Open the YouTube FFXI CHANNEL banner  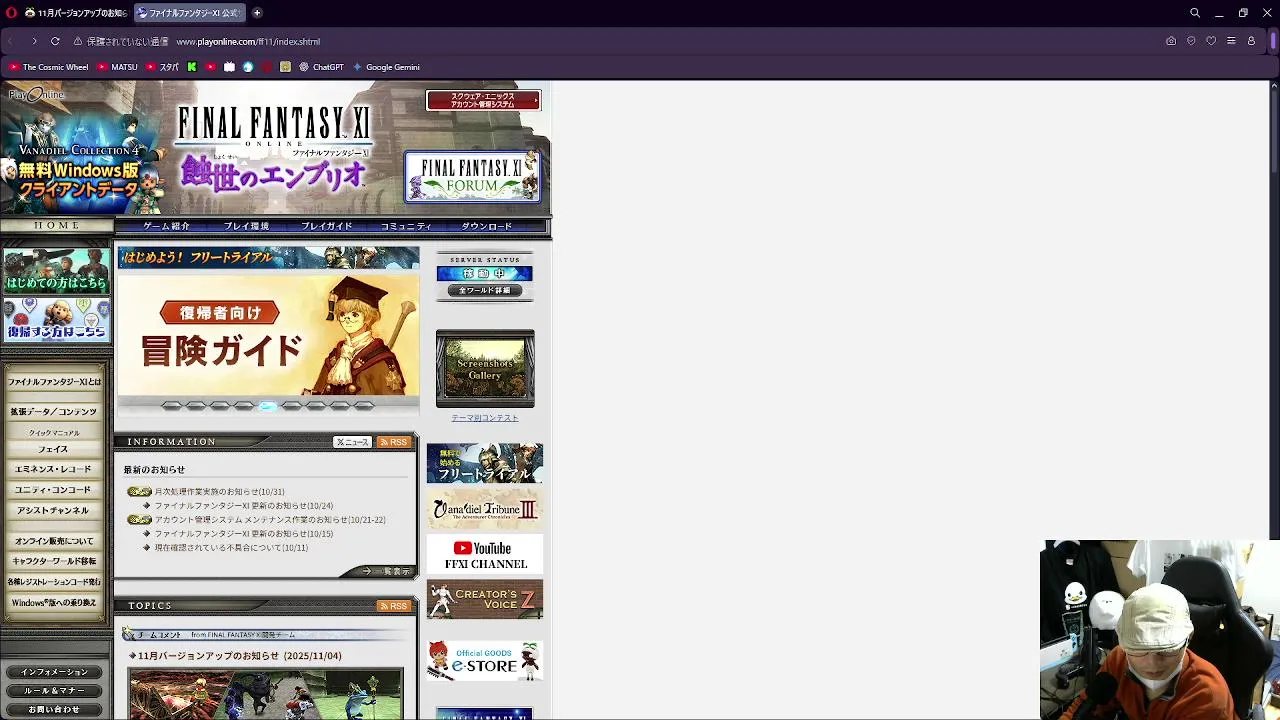(485, 555)
